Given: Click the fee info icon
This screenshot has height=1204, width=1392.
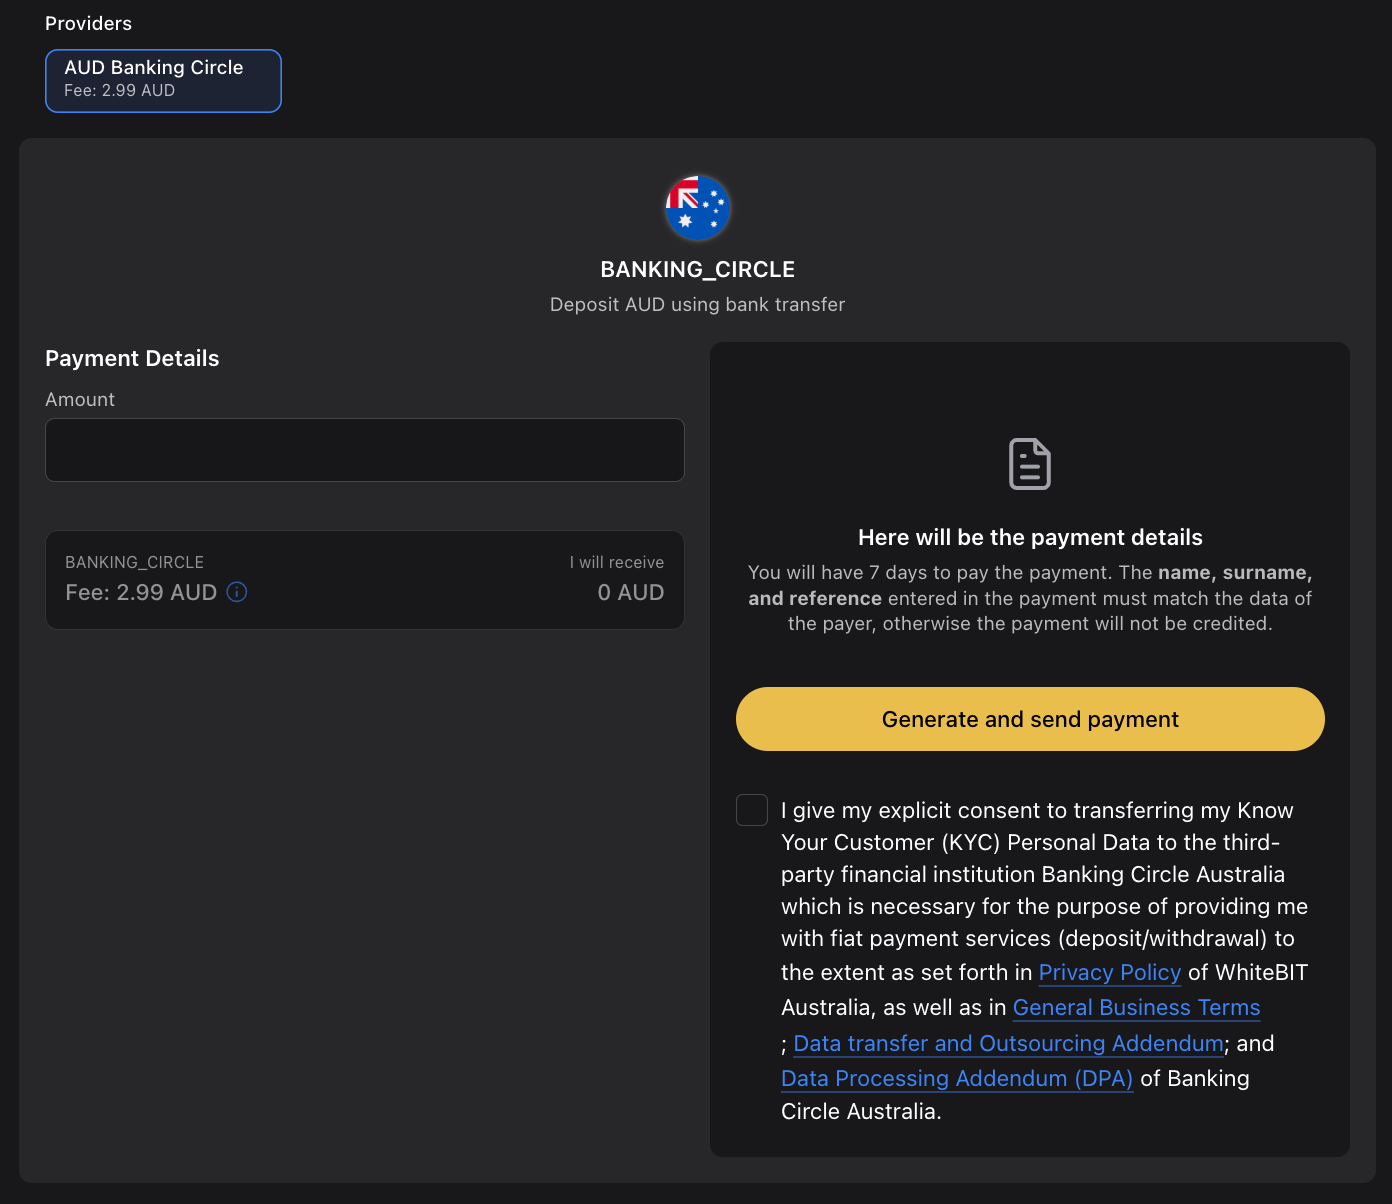Looking at the screenshot, I should pyautogui.click(x=237, y=592).
